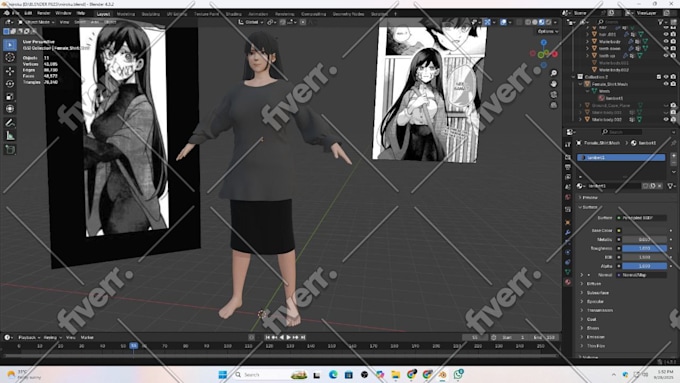Open the Object properties tab

tap(568, 223)
